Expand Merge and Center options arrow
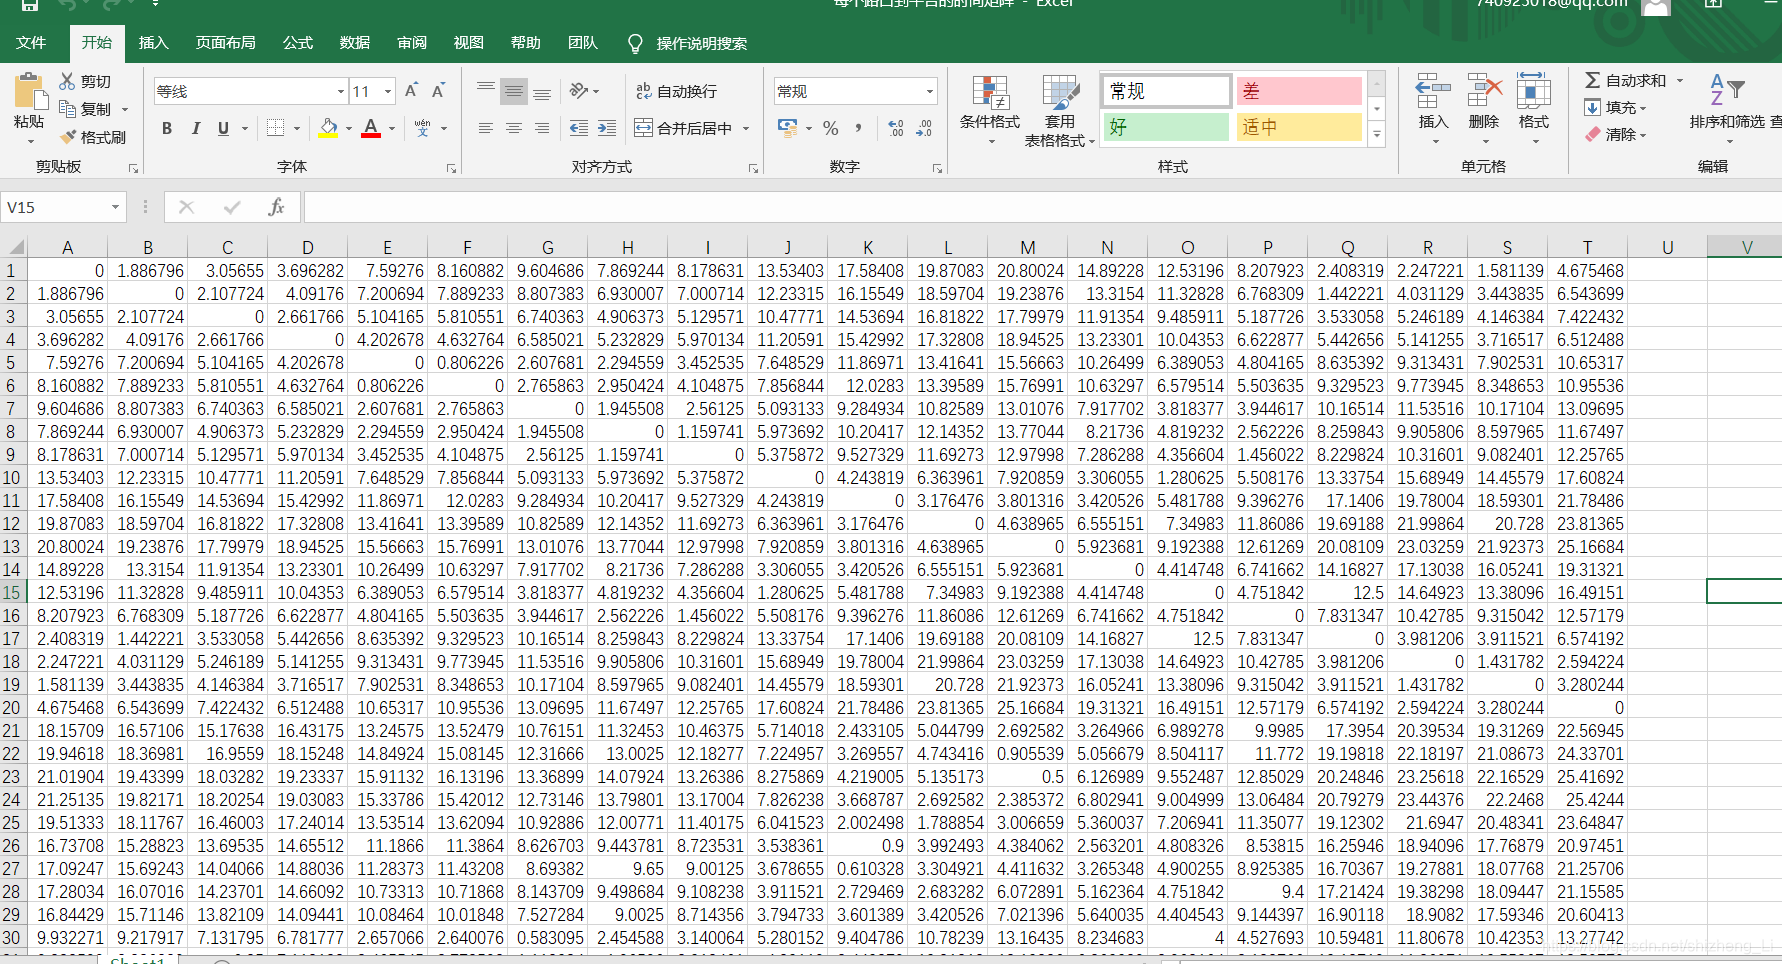 tap(746, 128)
